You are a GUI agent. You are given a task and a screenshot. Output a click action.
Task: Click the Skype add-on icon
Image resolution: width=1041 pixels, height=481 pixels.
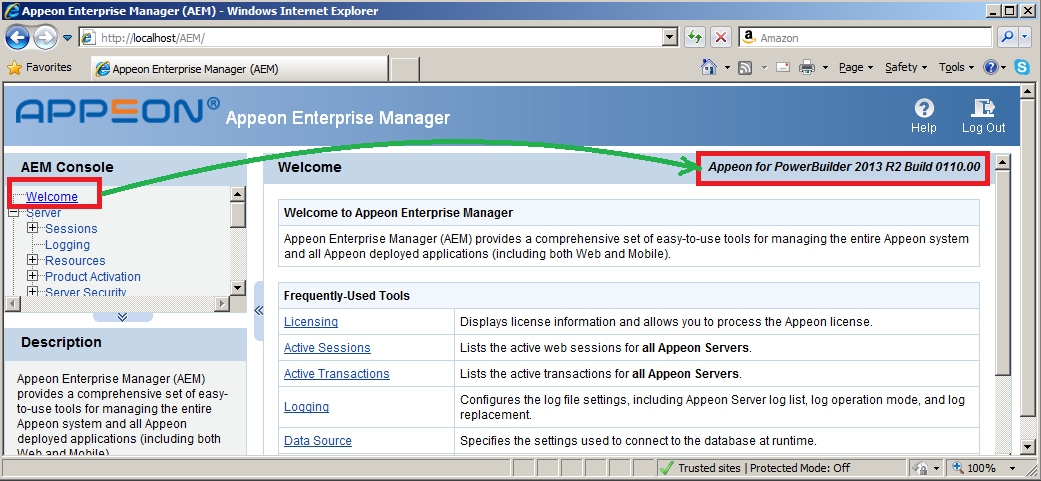click(x=1022, y=67)
